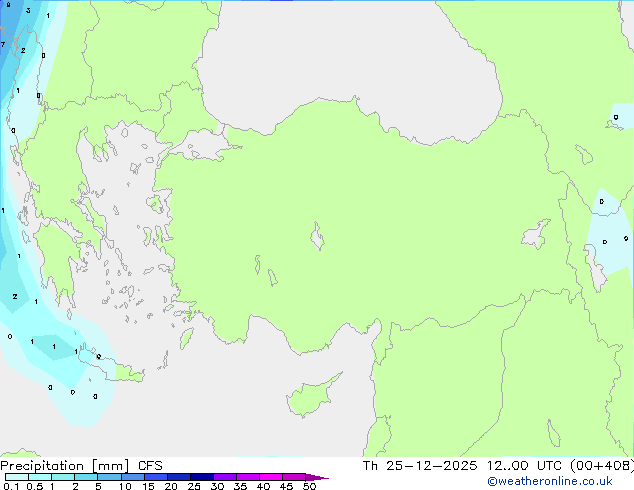634x490 pixels.
Task: Click the 'Th 25-12-2025' date text
Action: 420,466
